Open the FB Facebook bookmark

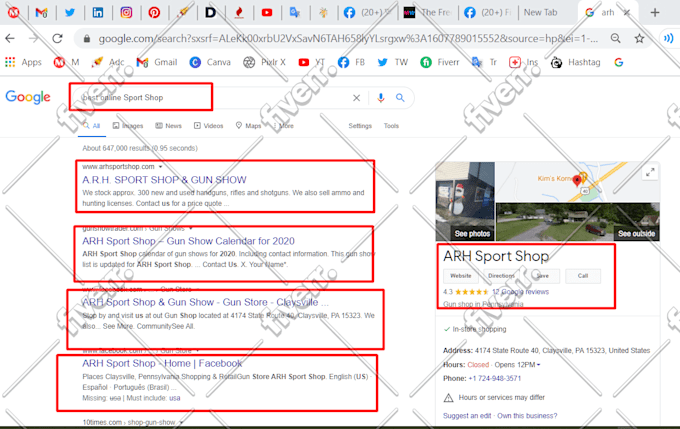(x=351, y=62)
